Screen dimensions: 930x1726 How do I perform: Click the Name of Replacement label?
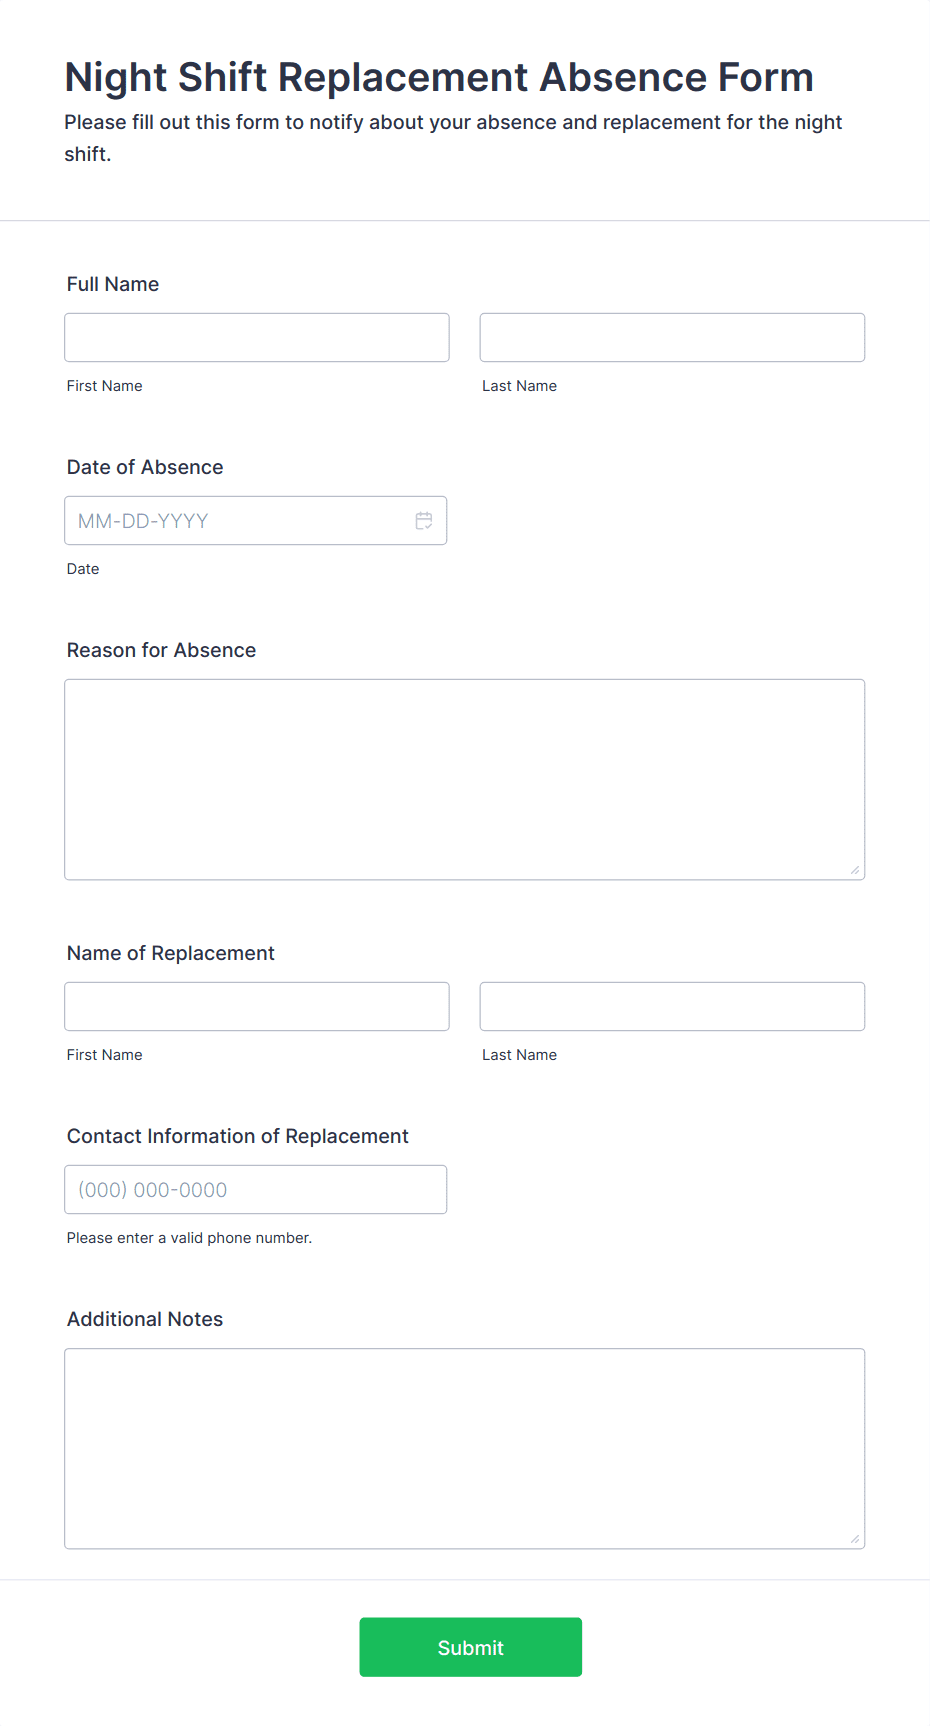click(171, 953)
